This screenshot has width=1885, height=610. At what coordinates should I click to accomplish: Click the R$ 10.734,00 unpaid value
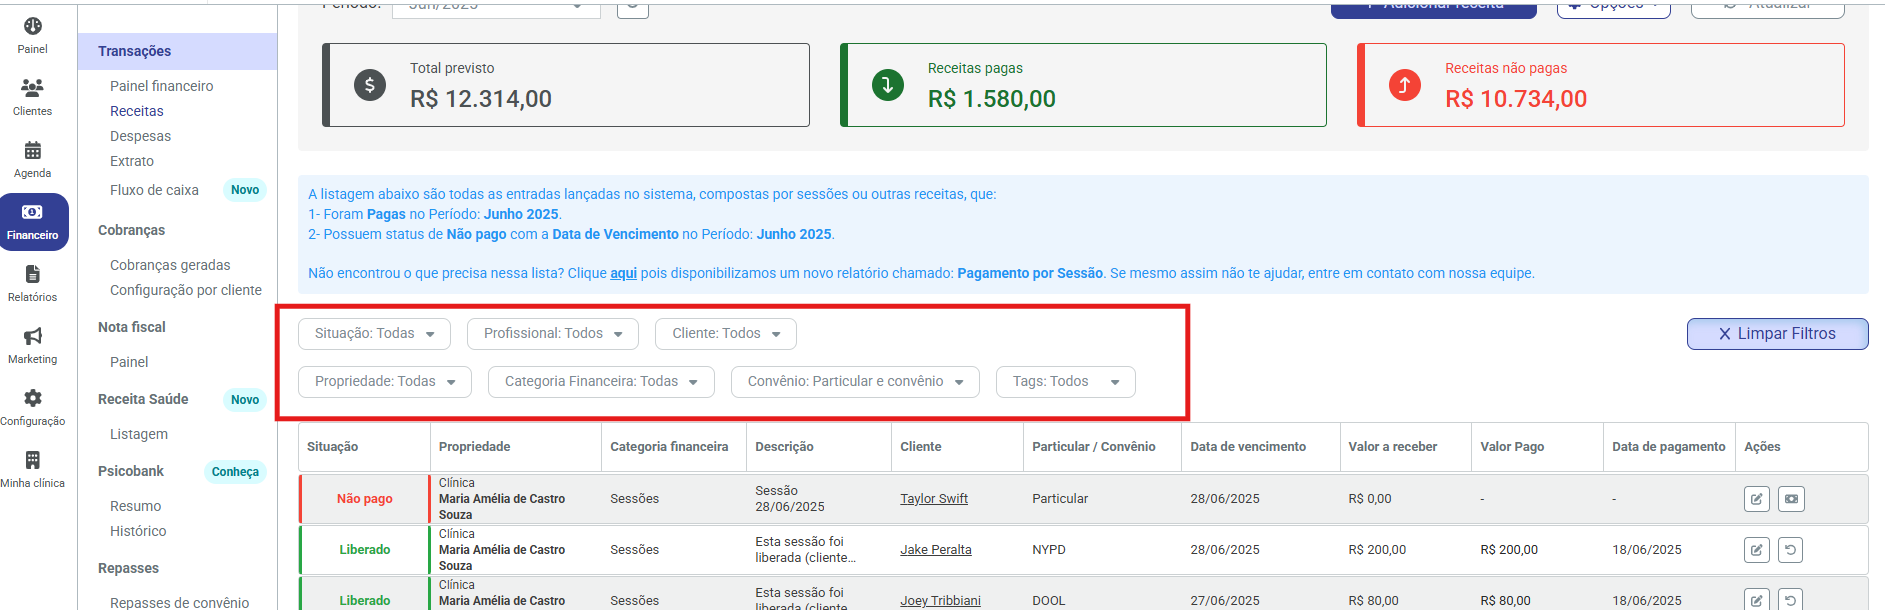pyautogui.click(x=1516, y=99)
